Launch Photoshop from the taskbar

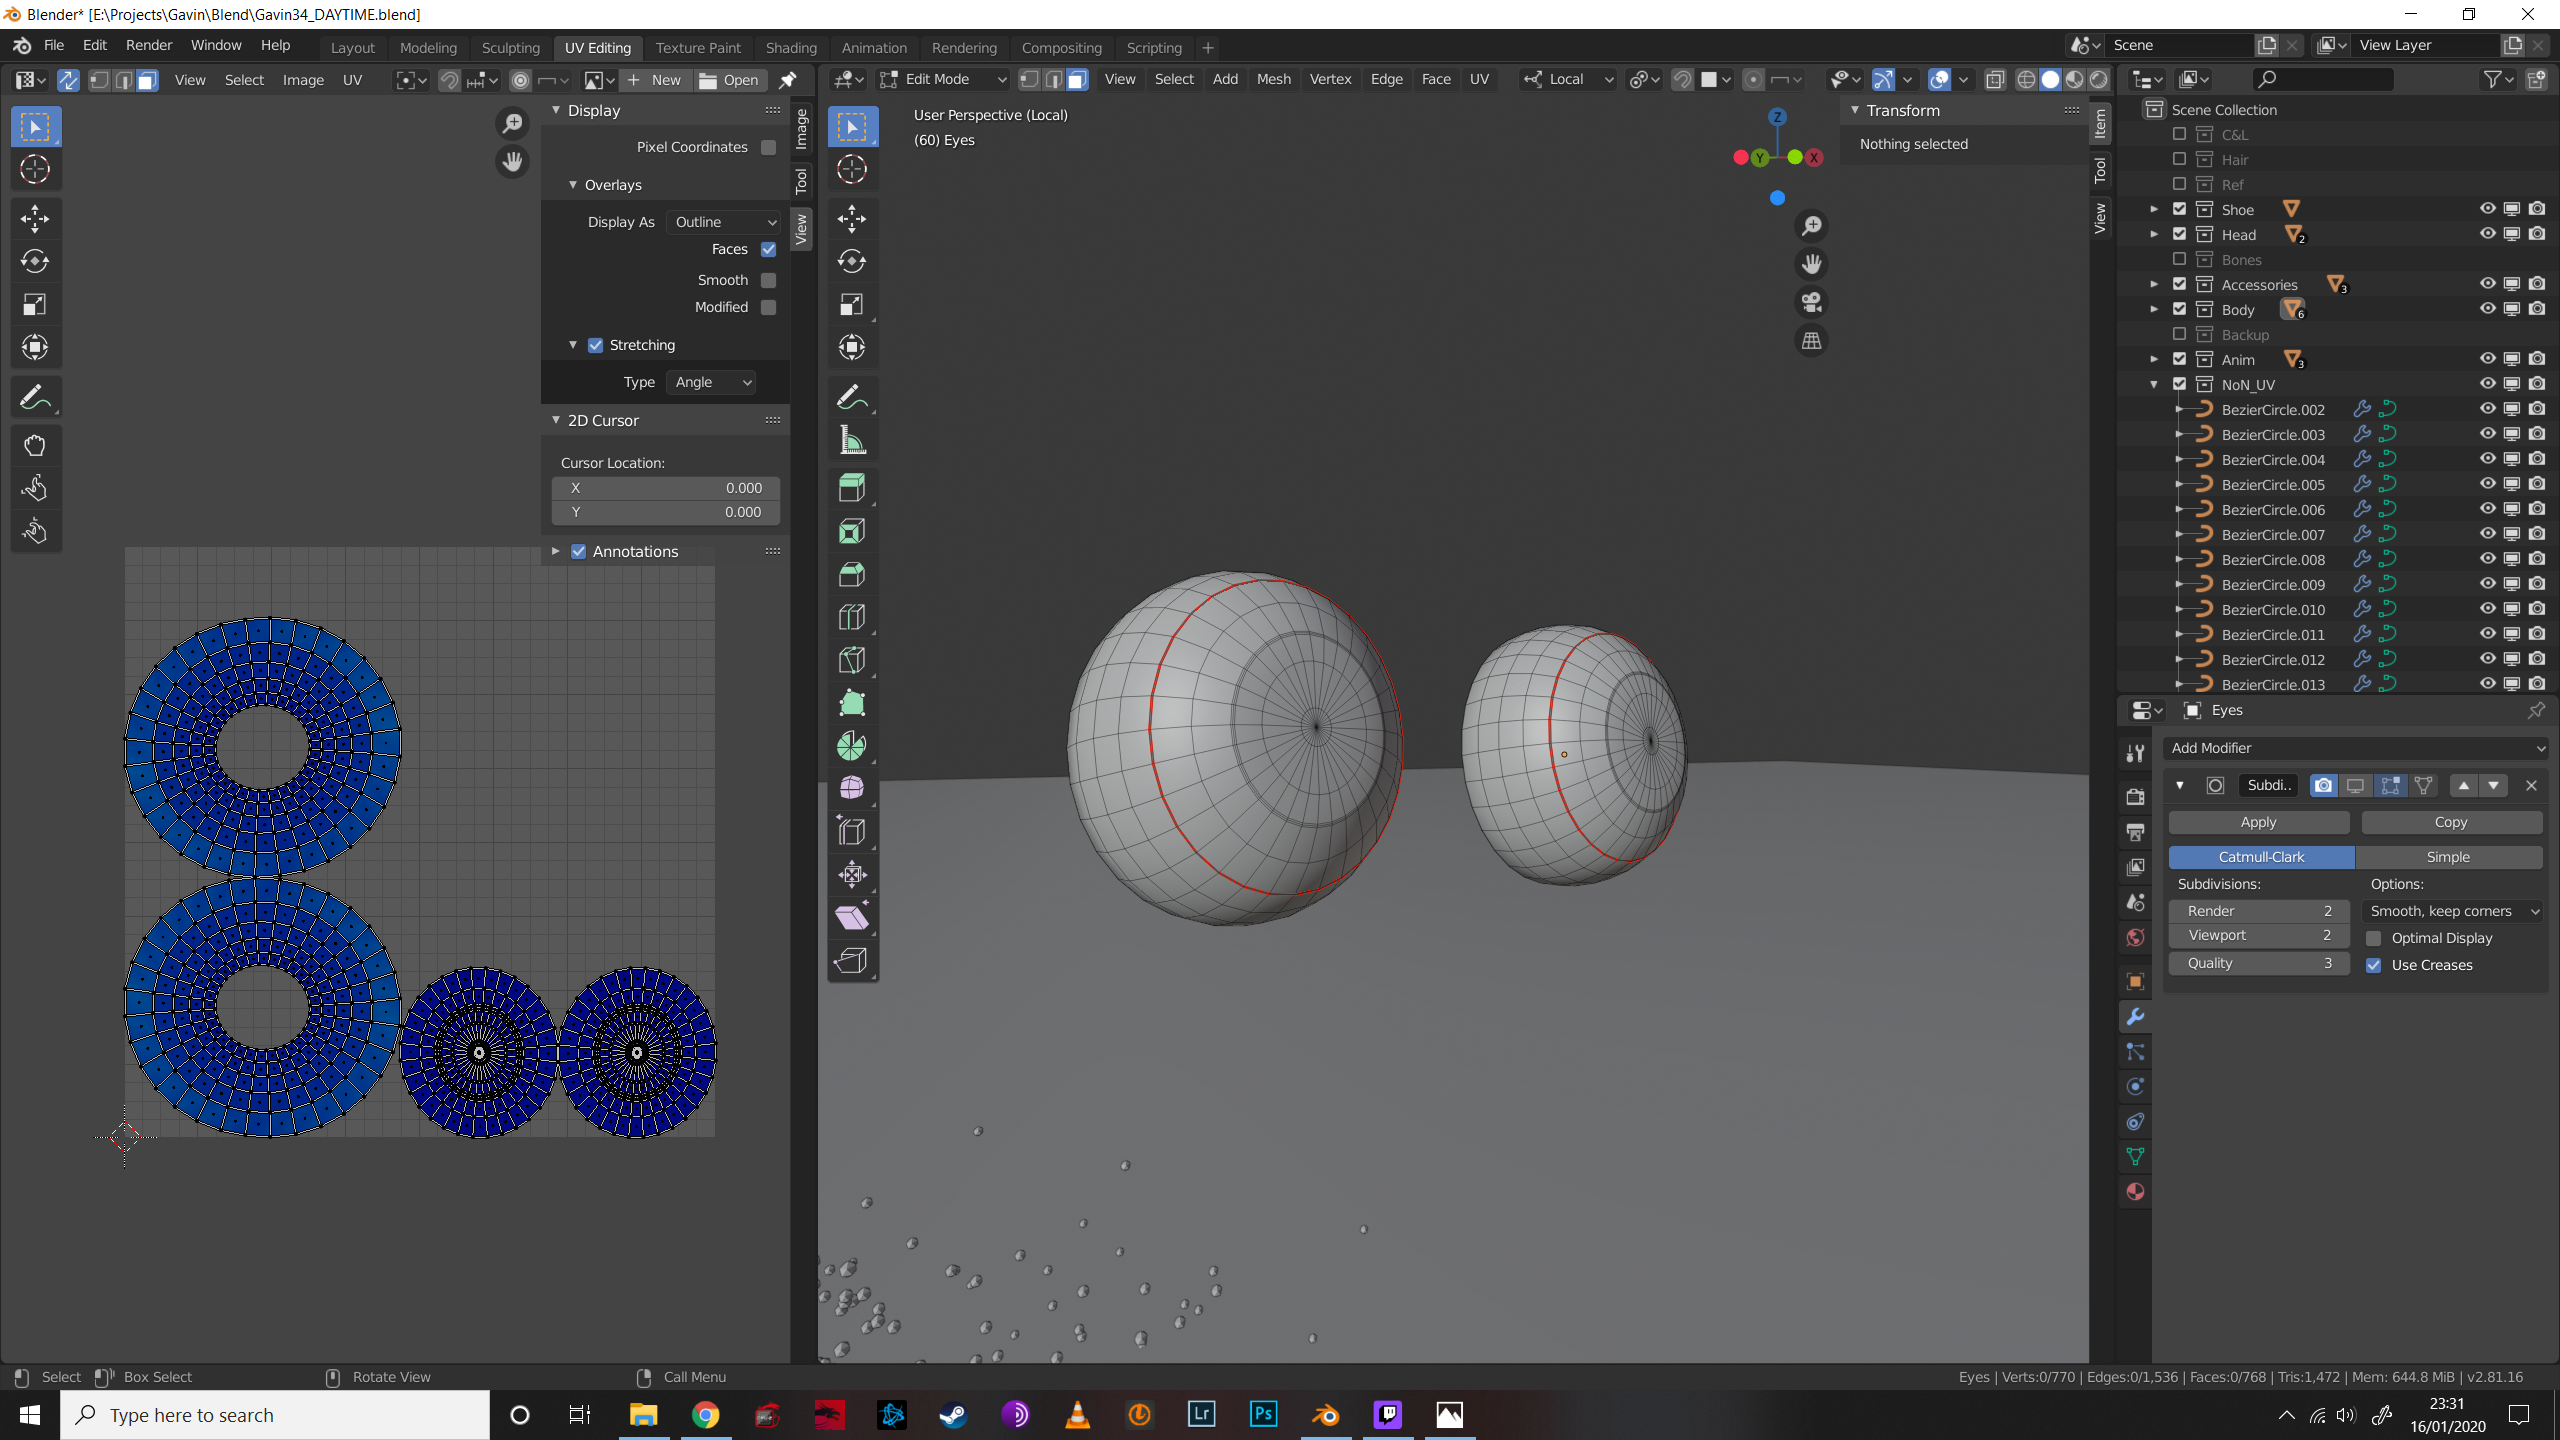click(1263, 1414)
